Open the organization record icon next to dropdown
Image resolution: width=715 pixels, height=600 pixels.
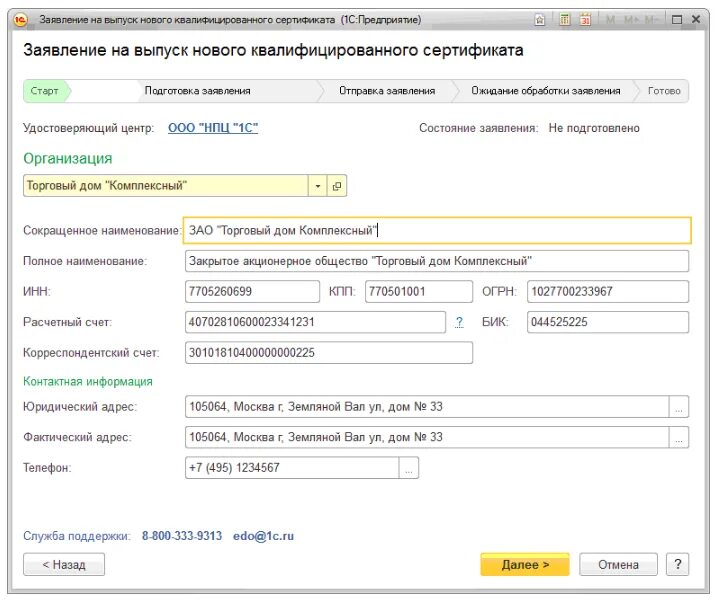point(337,186)
